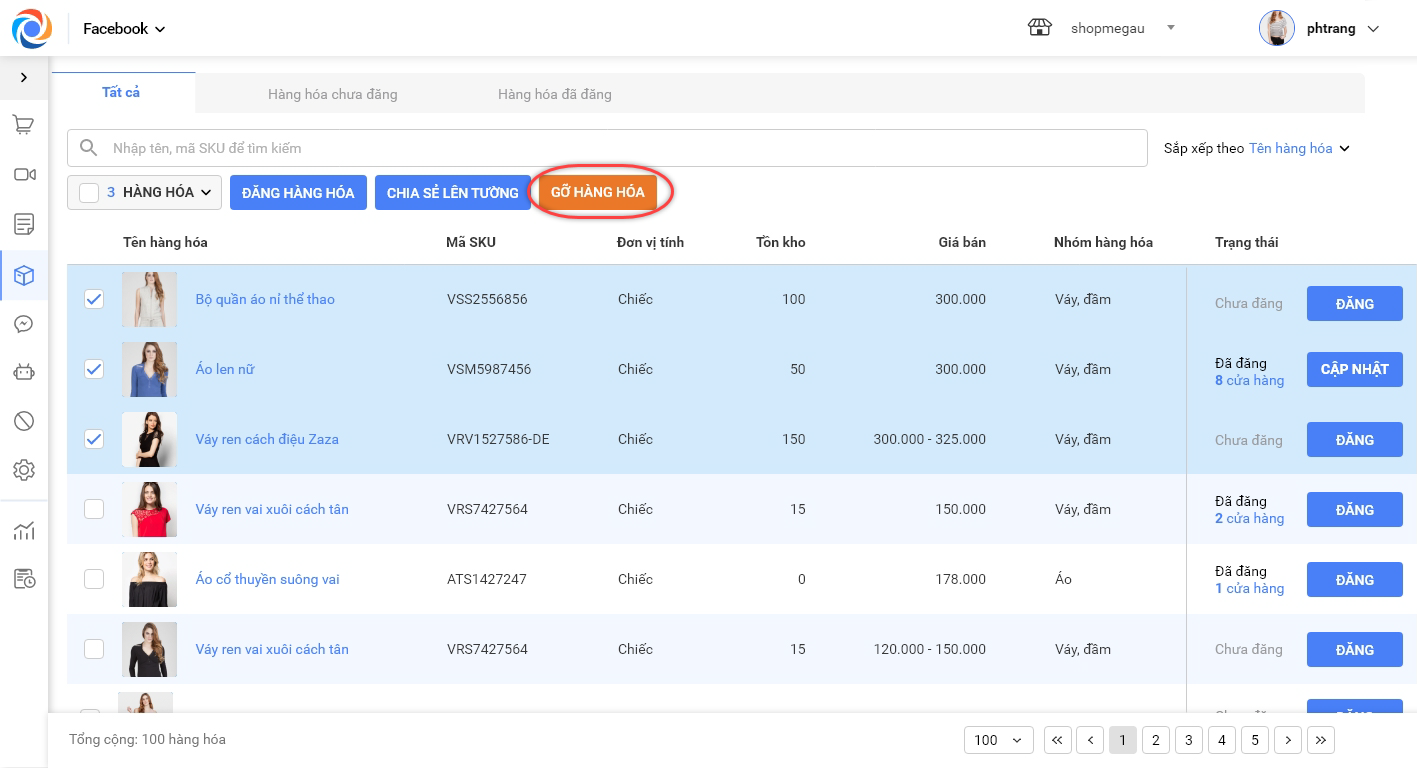This screenshot has height=768, width=1417.
Task: Open the Messenger chat sidebar icon
Action: pyautogui.click(x=24, y=324)
